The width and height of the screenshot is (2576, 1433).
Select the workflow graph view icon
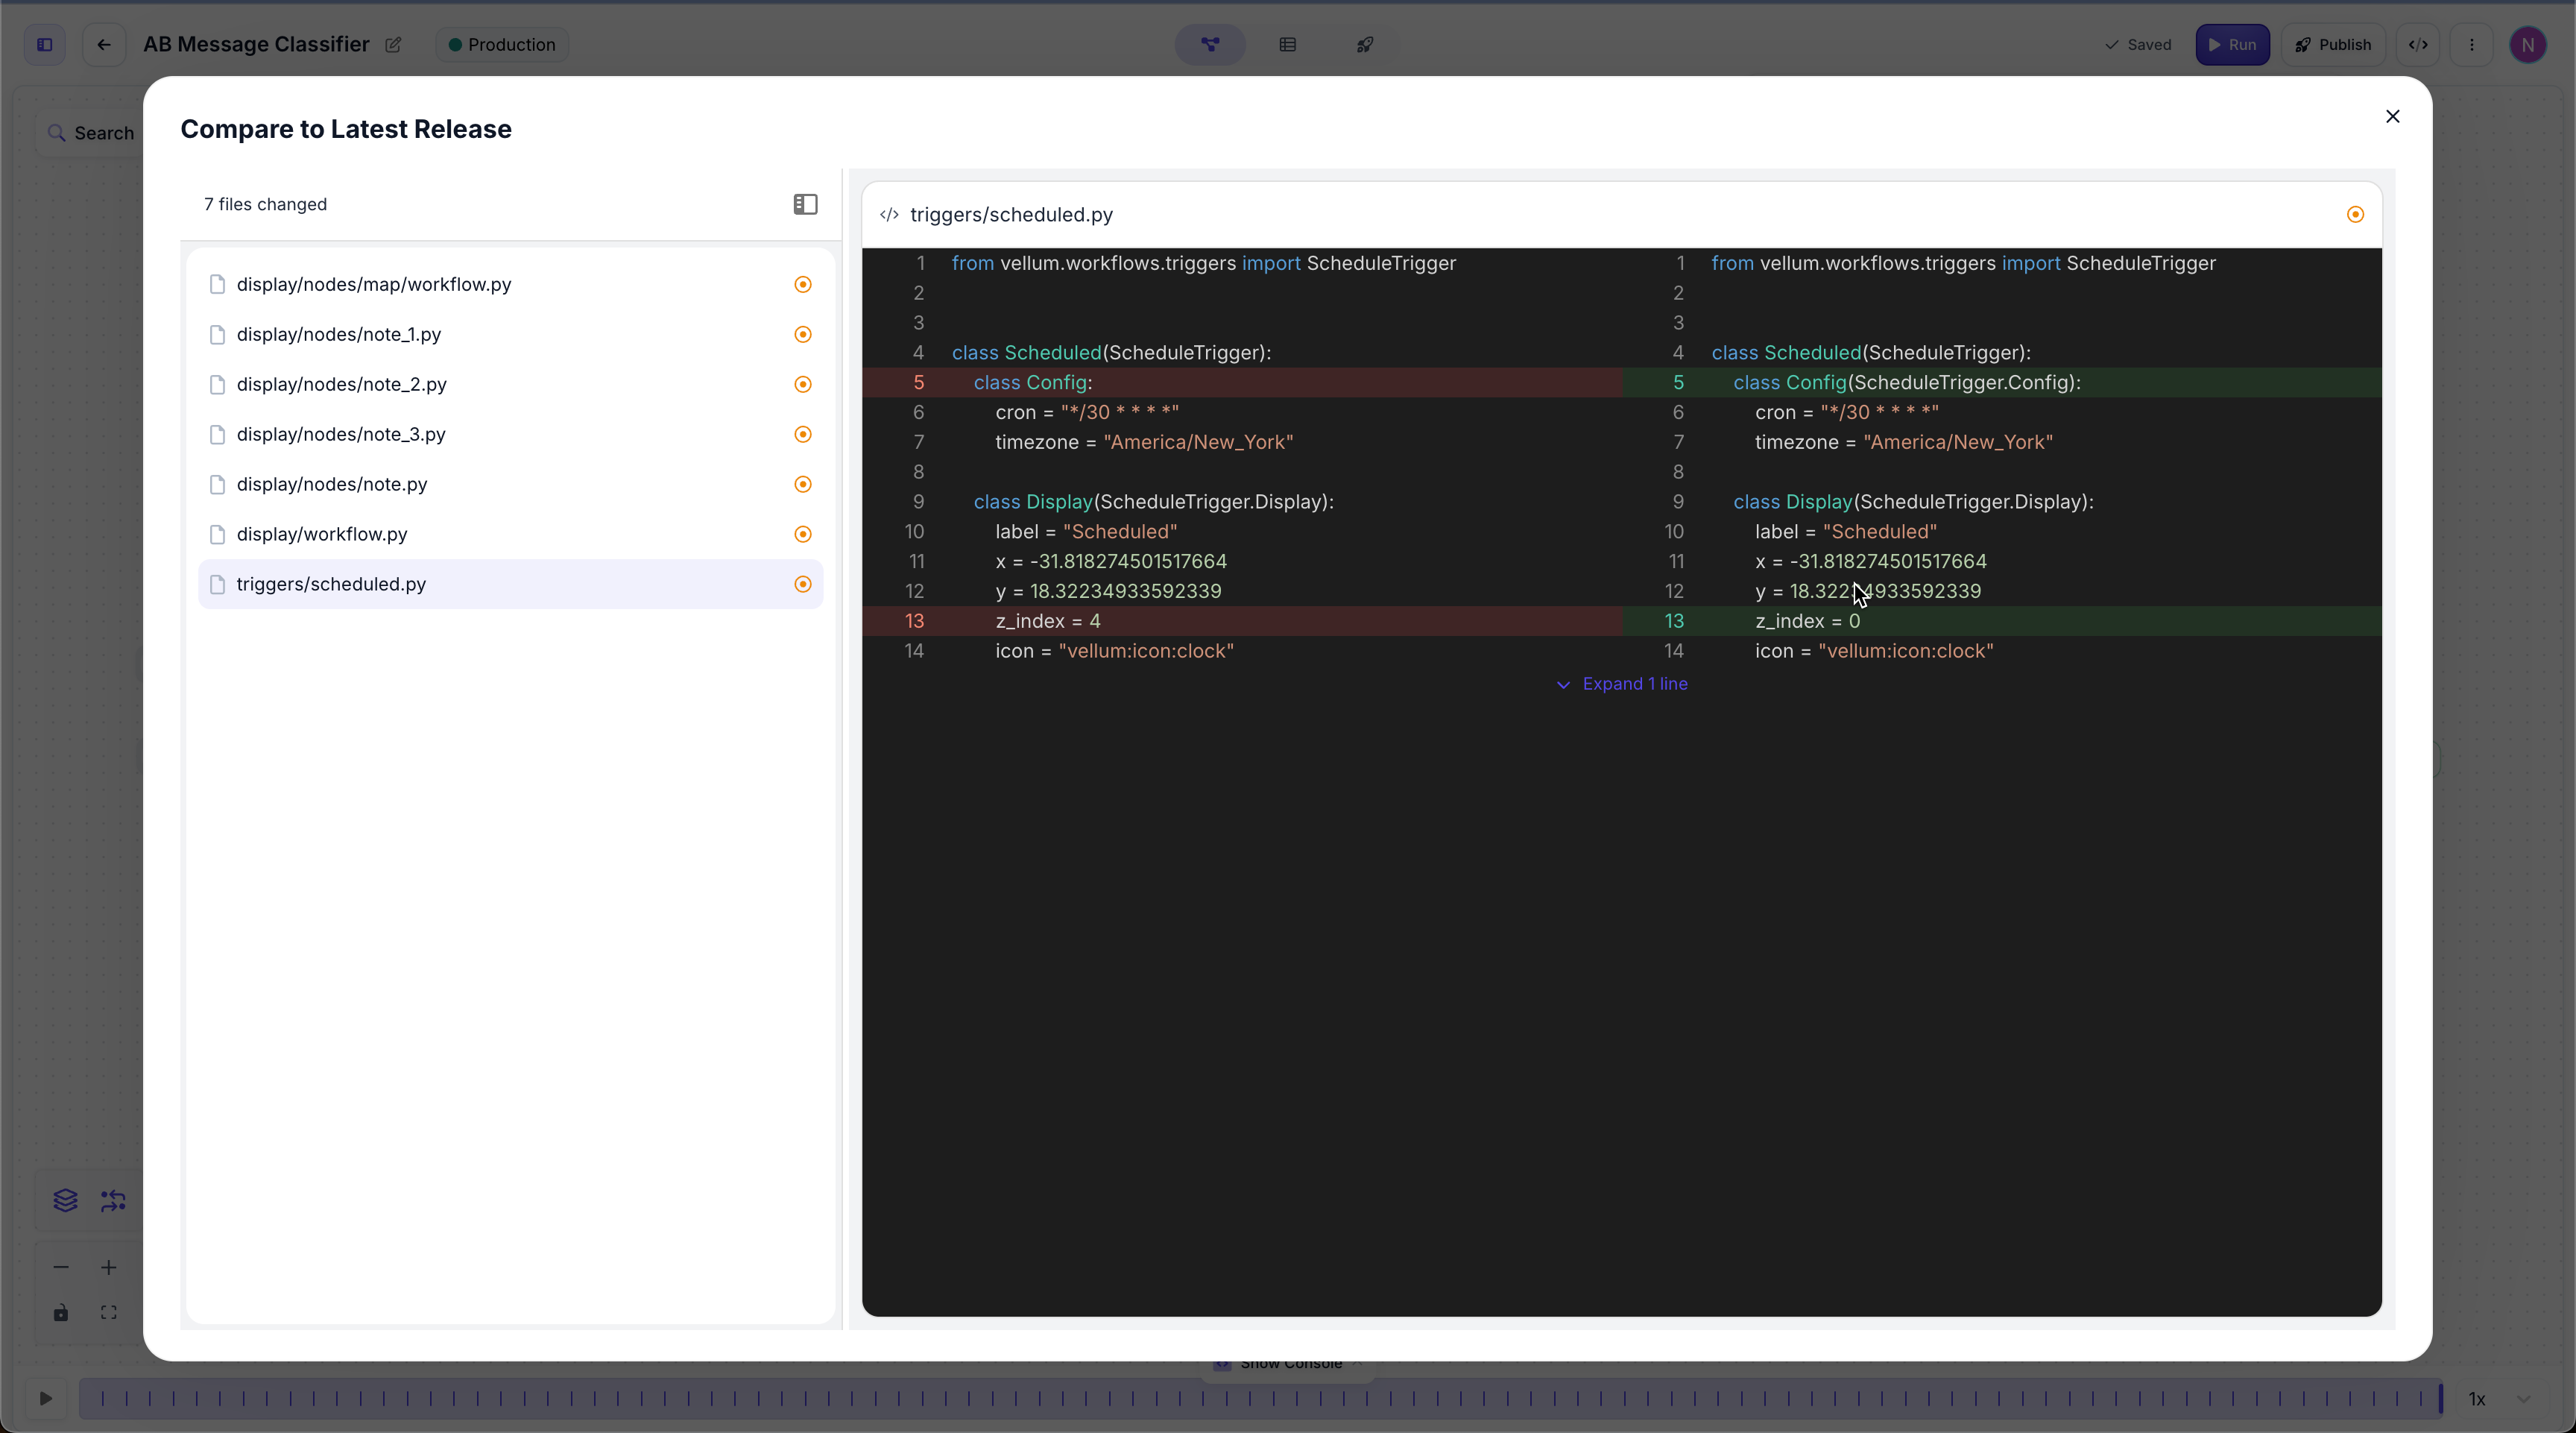point(1210,45)
